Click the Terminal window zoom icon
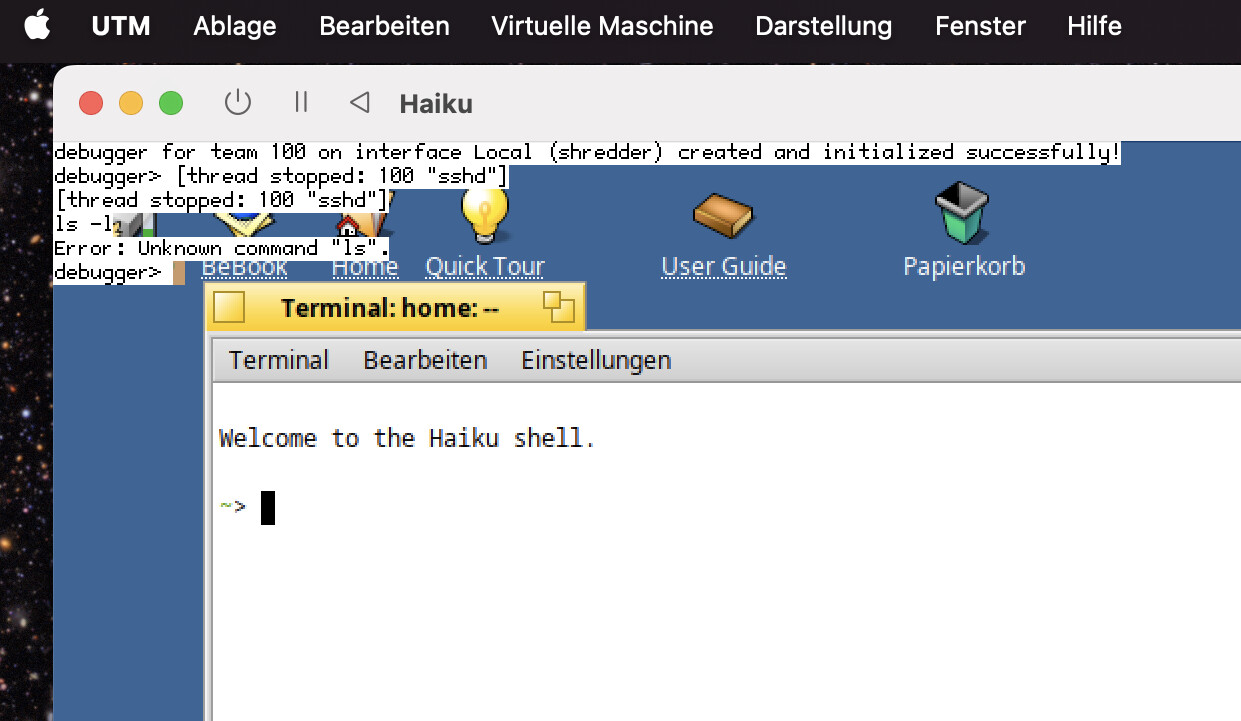The width and height of the screenshot is (1241, 721). tap(559, 307)
